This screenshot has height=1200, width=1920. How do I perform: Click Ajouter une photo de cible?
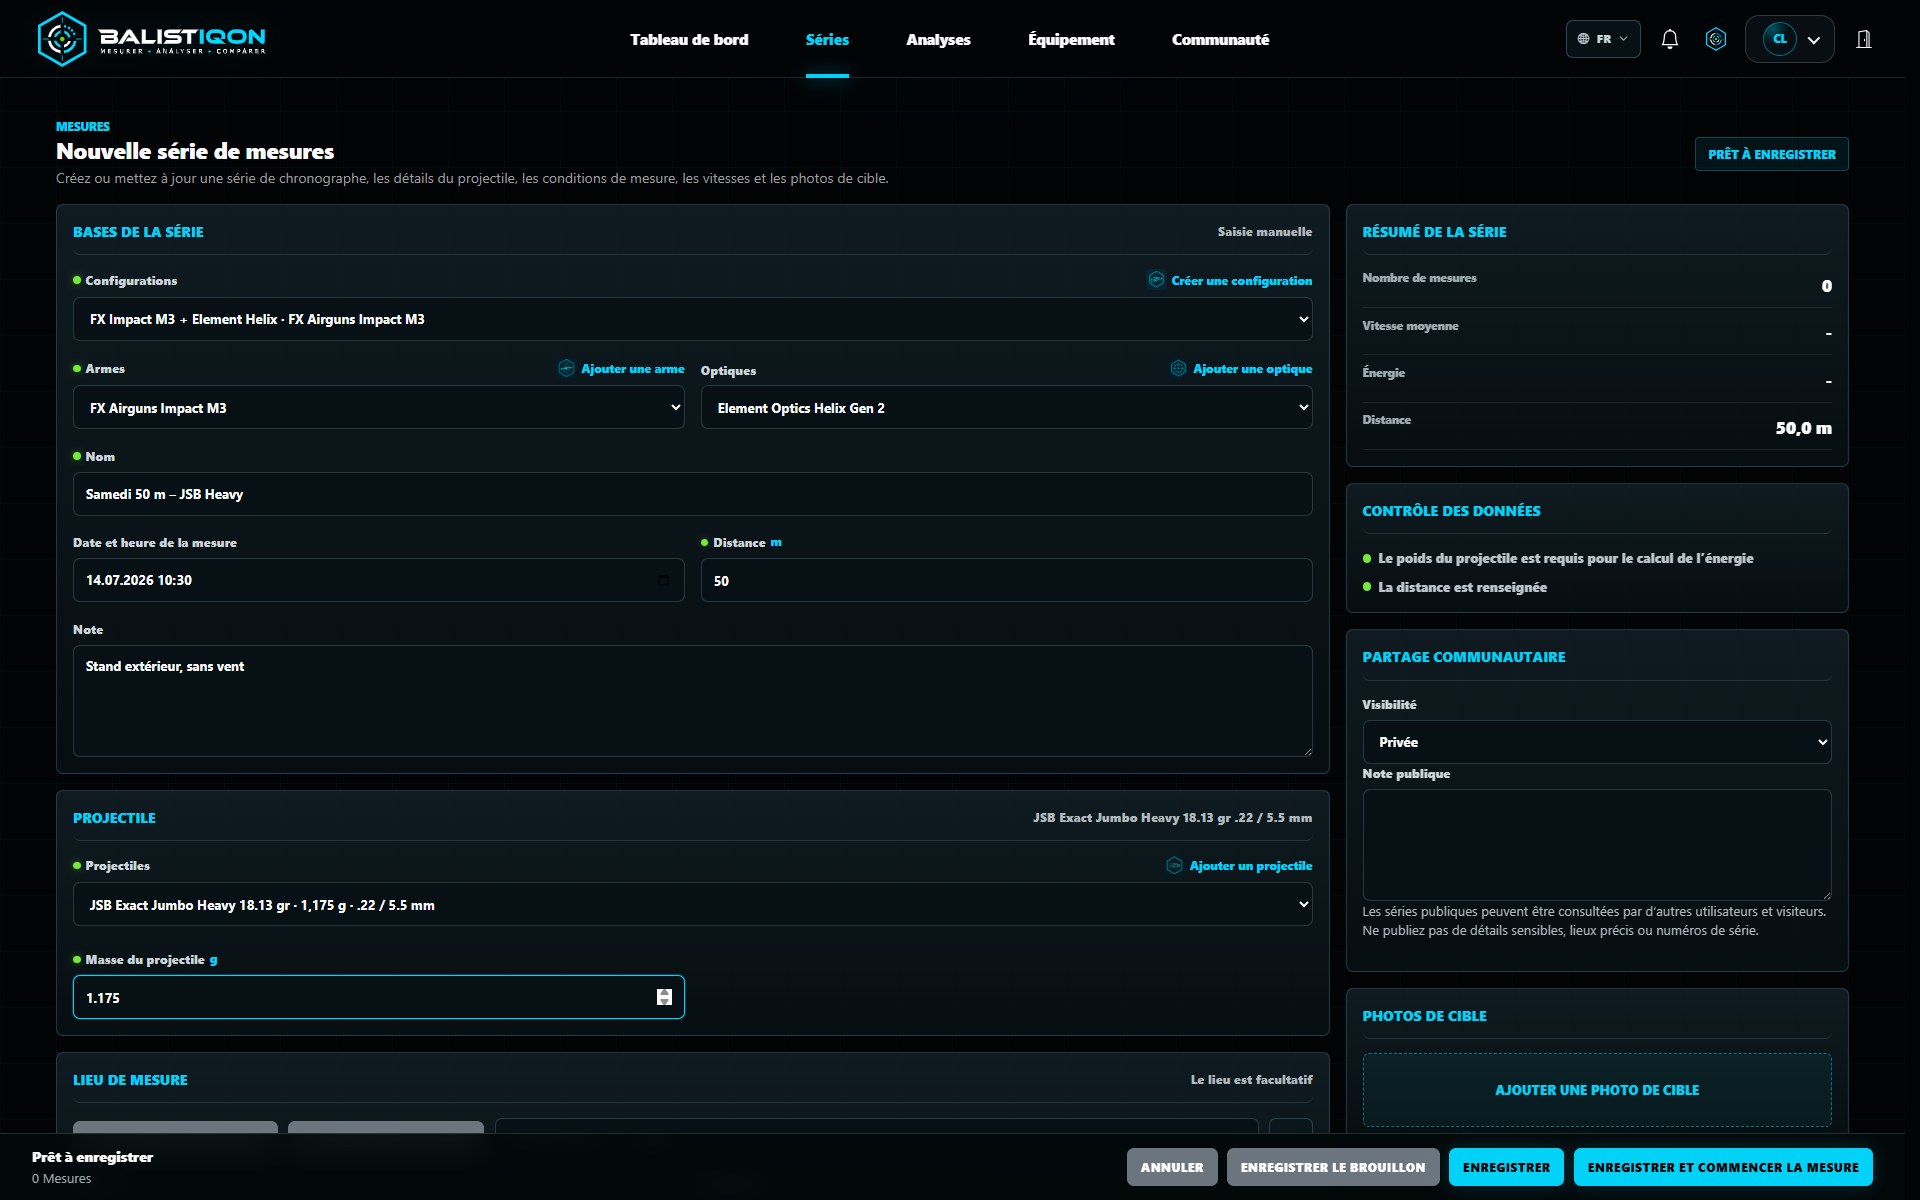click(x=1597, y=1090)
